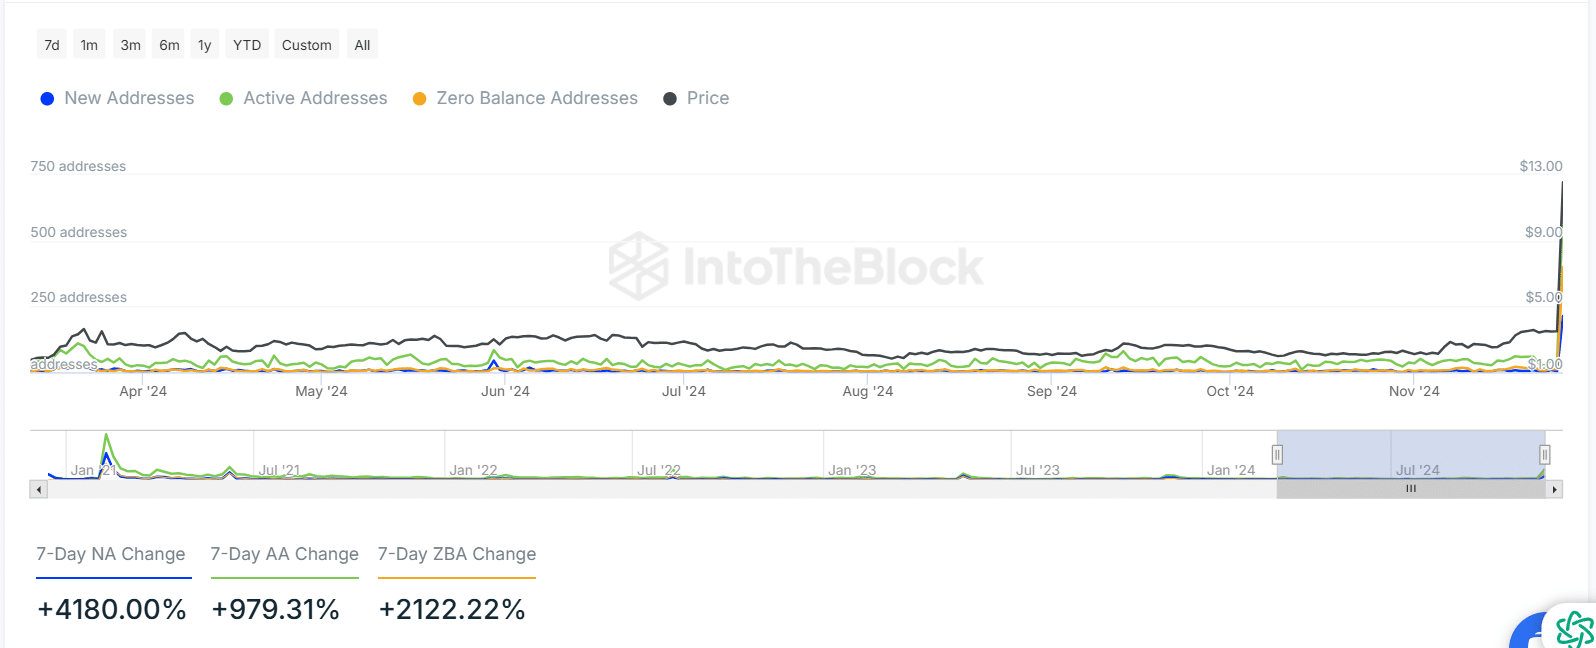The image size is (1596, 648).
Task: Click the Aug '24 axis label
Action: click(868, 391)
